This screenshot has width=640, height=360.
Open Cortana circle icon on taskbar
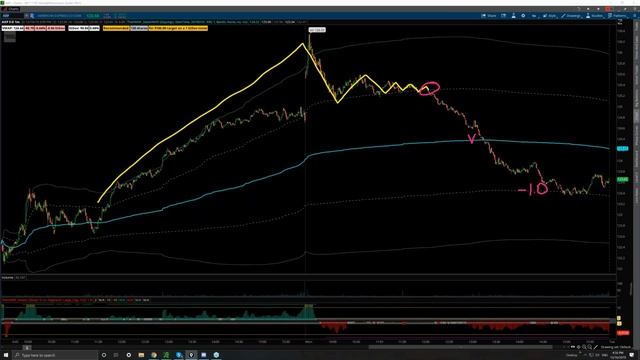pos(104,355)
